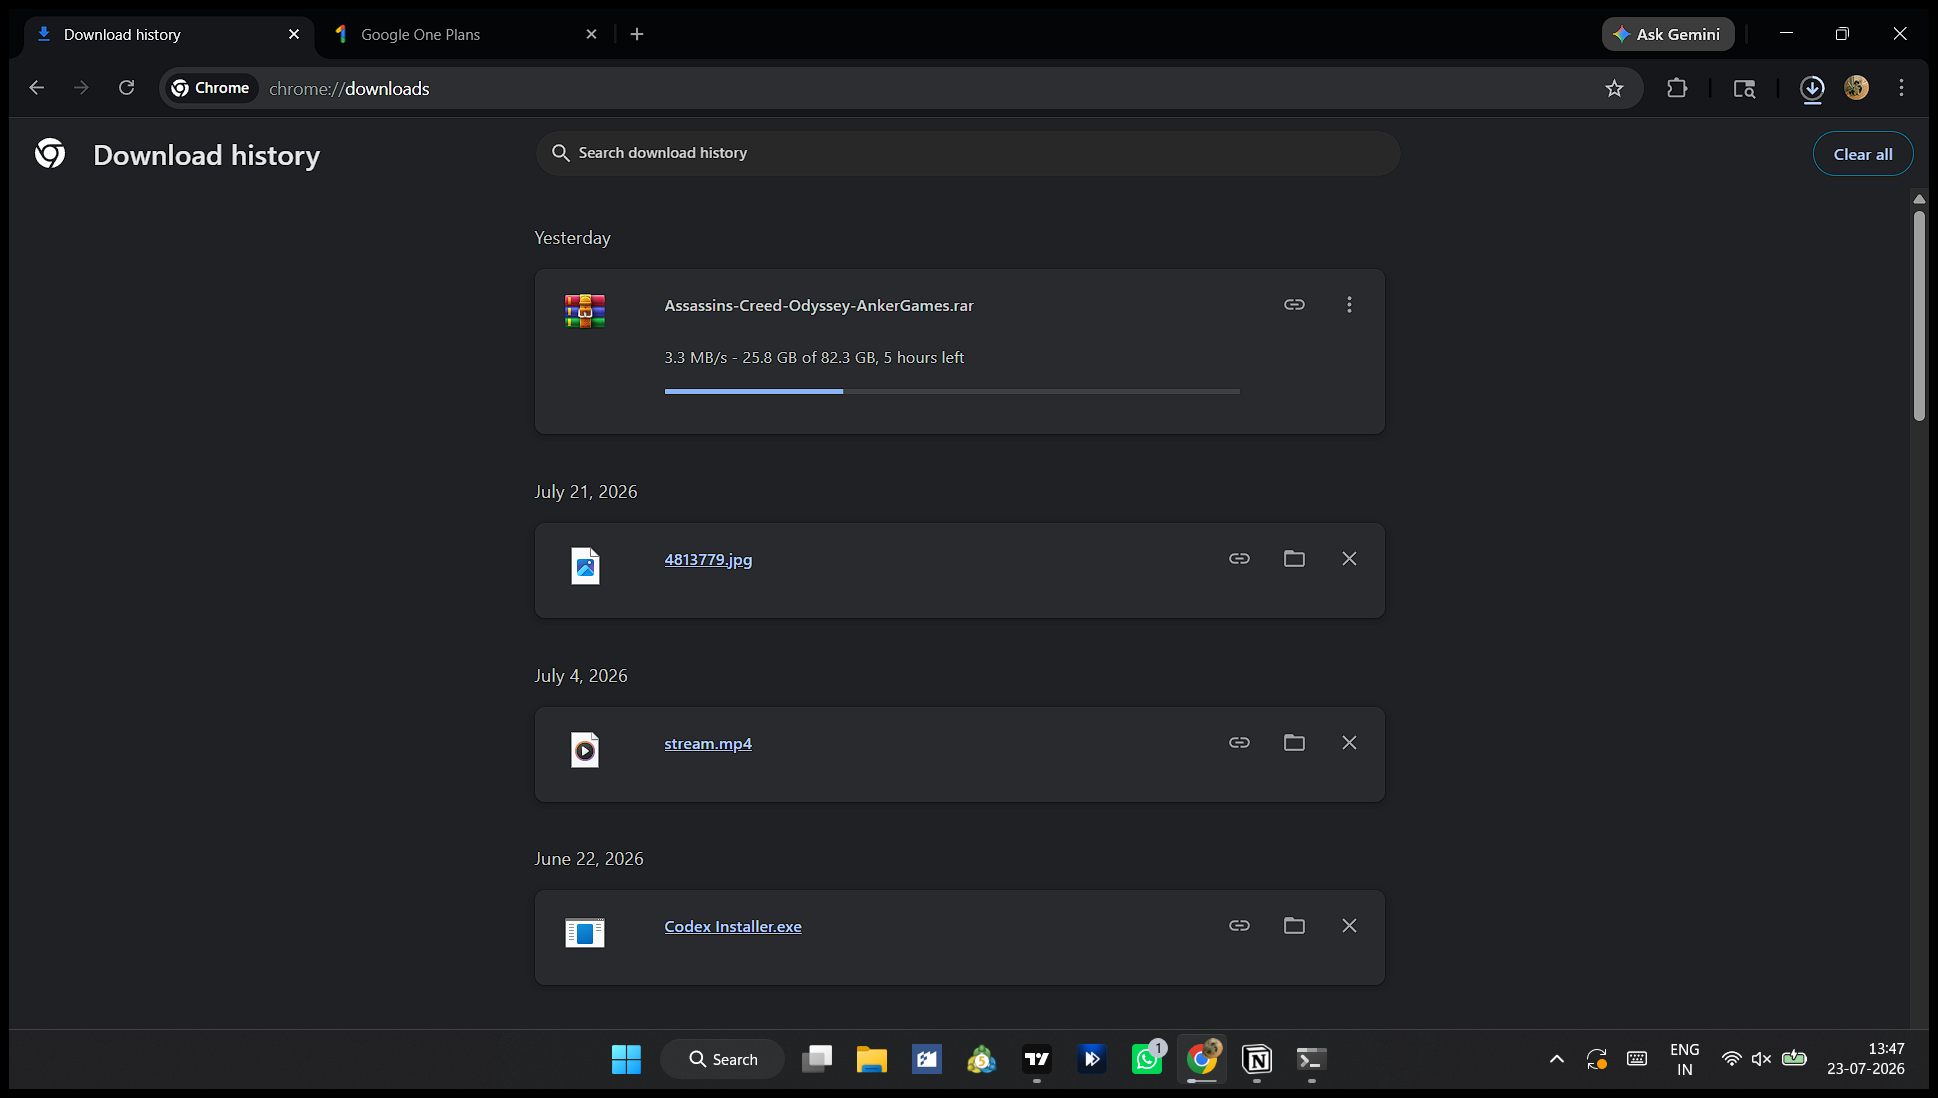Click the WinRAR archive file icon
The image size is (1938, 1098).
tap(585, 311)
